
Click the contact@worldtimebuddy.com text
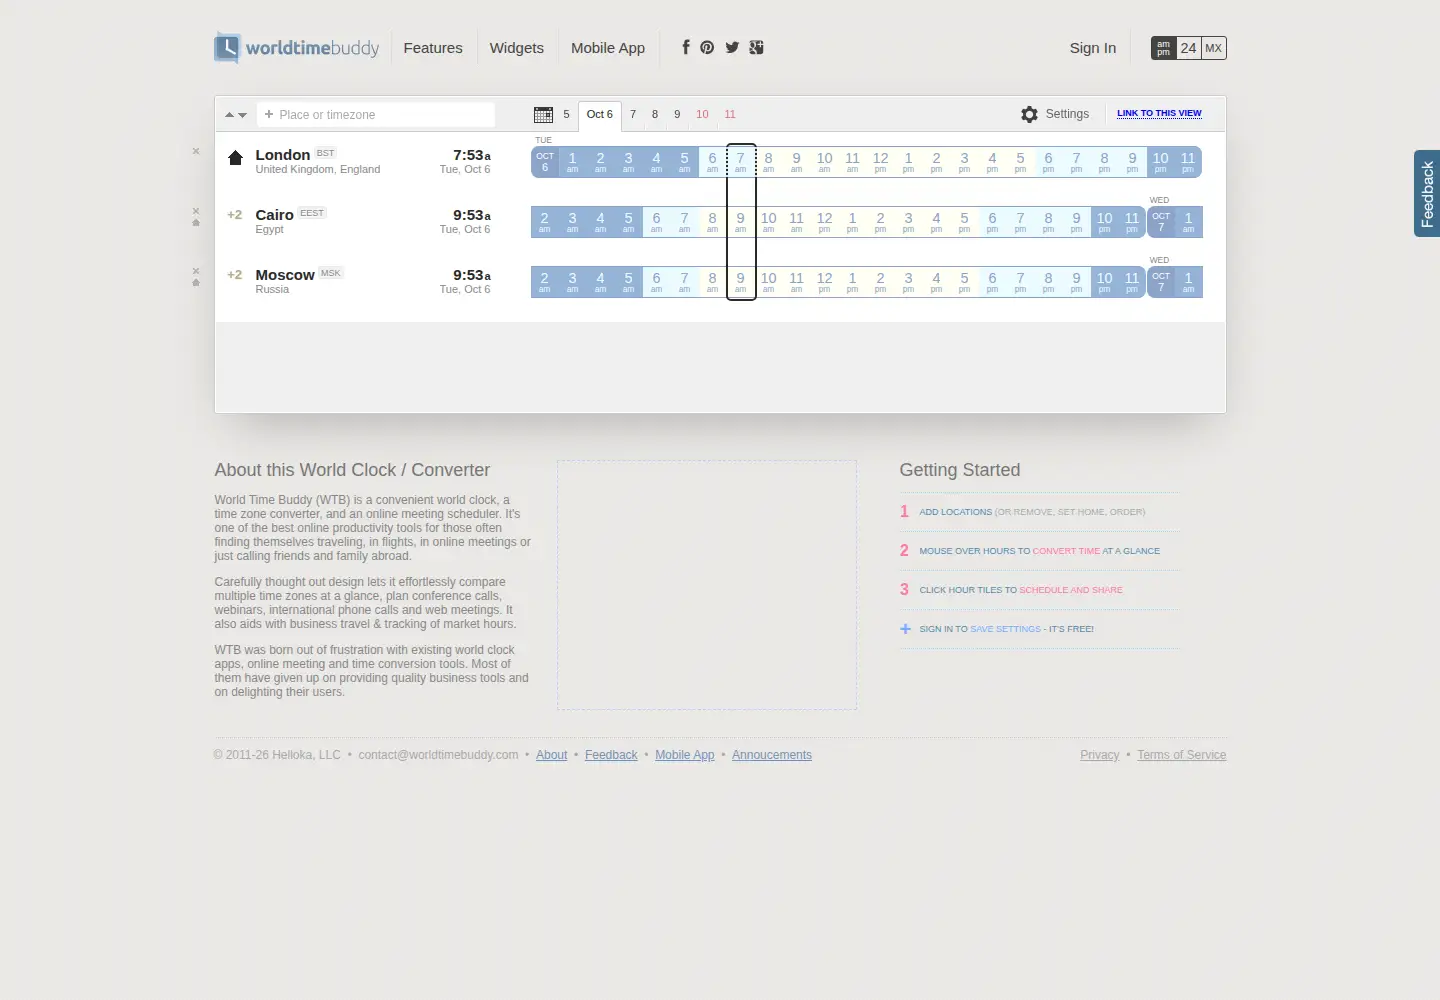438,755
